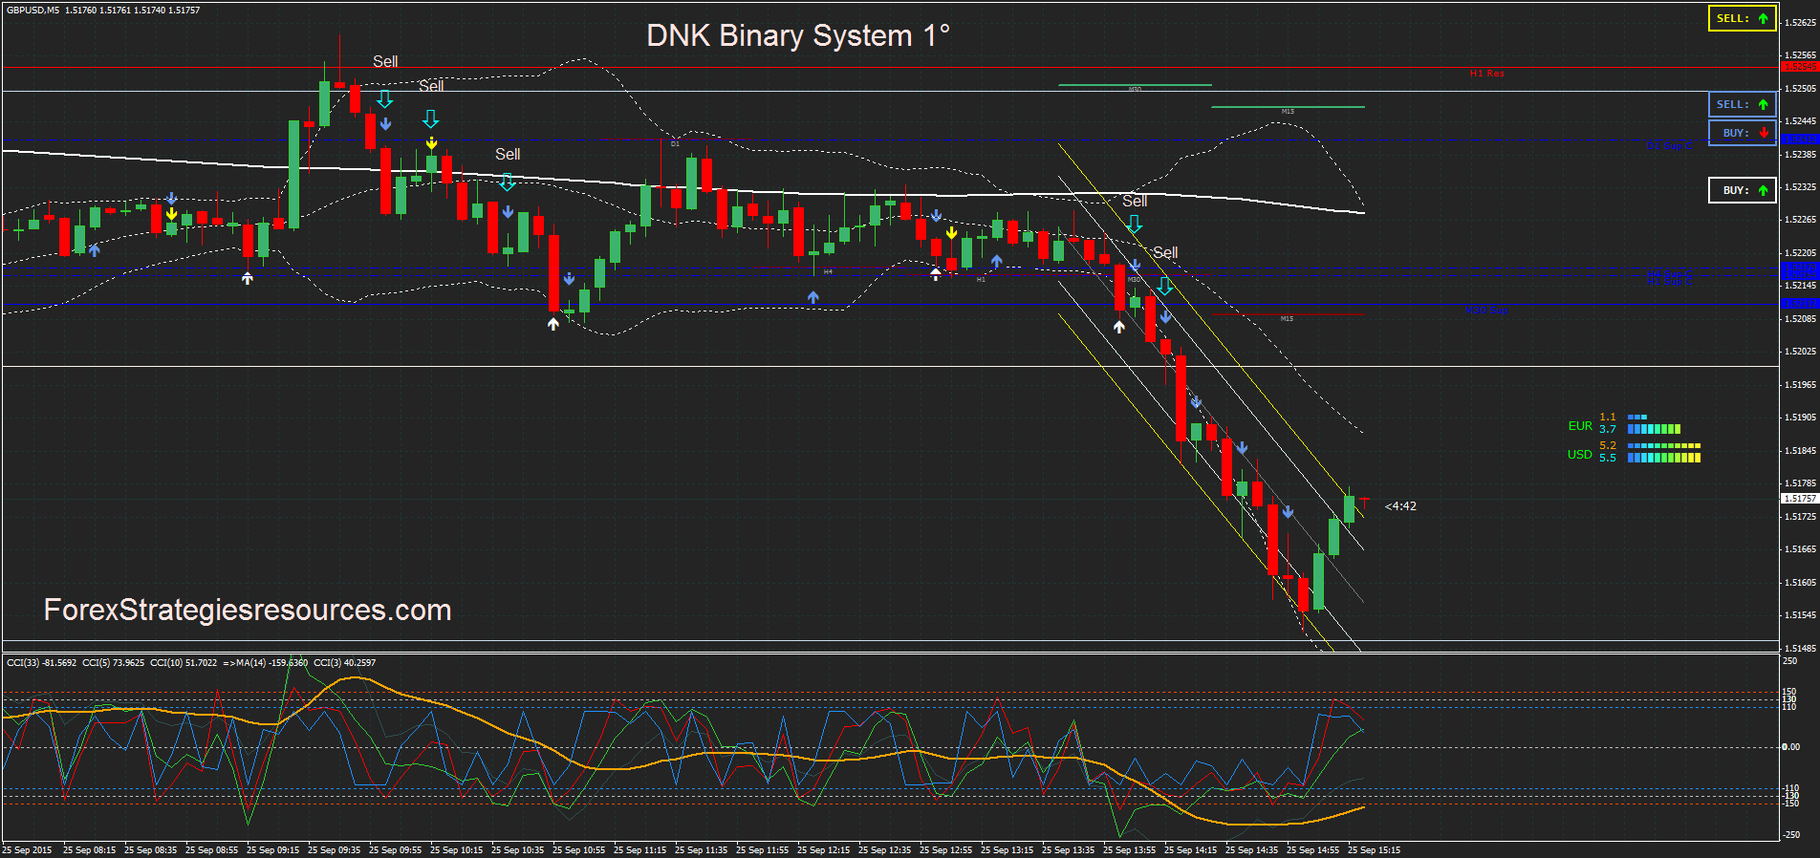
Task: Click the USD 5.5 strength meter bar
Action: tap(1664, 458)
